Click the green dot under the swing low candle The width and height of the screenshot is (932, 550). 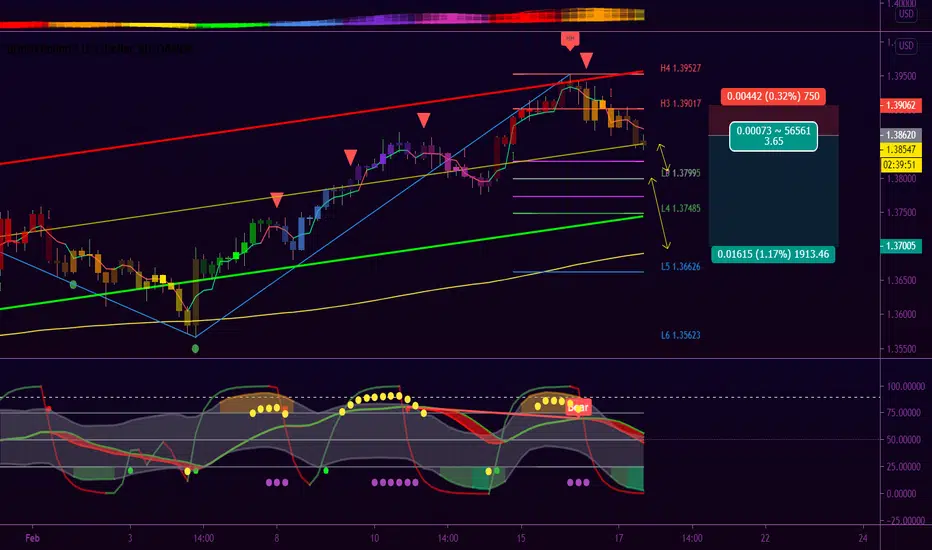pyautogui.click(x=196, y=348)
